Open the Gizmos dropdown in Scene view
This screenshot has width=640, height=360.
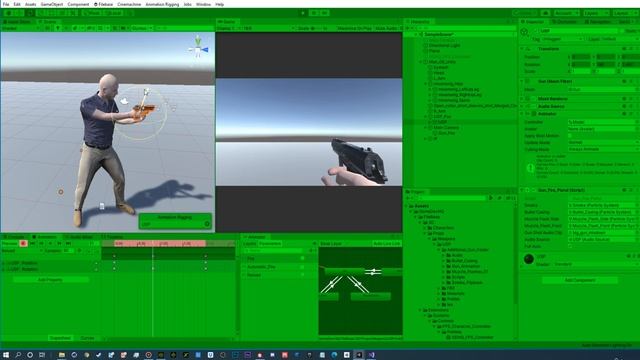pos(142,28)
